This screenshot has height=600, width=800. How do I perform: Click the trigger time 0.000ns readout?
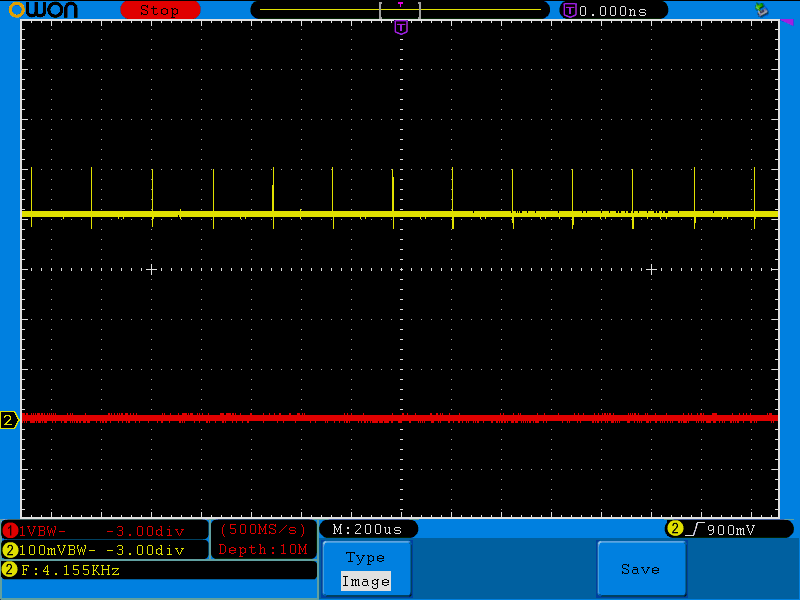pyautogui.click(x=613, y=11)
